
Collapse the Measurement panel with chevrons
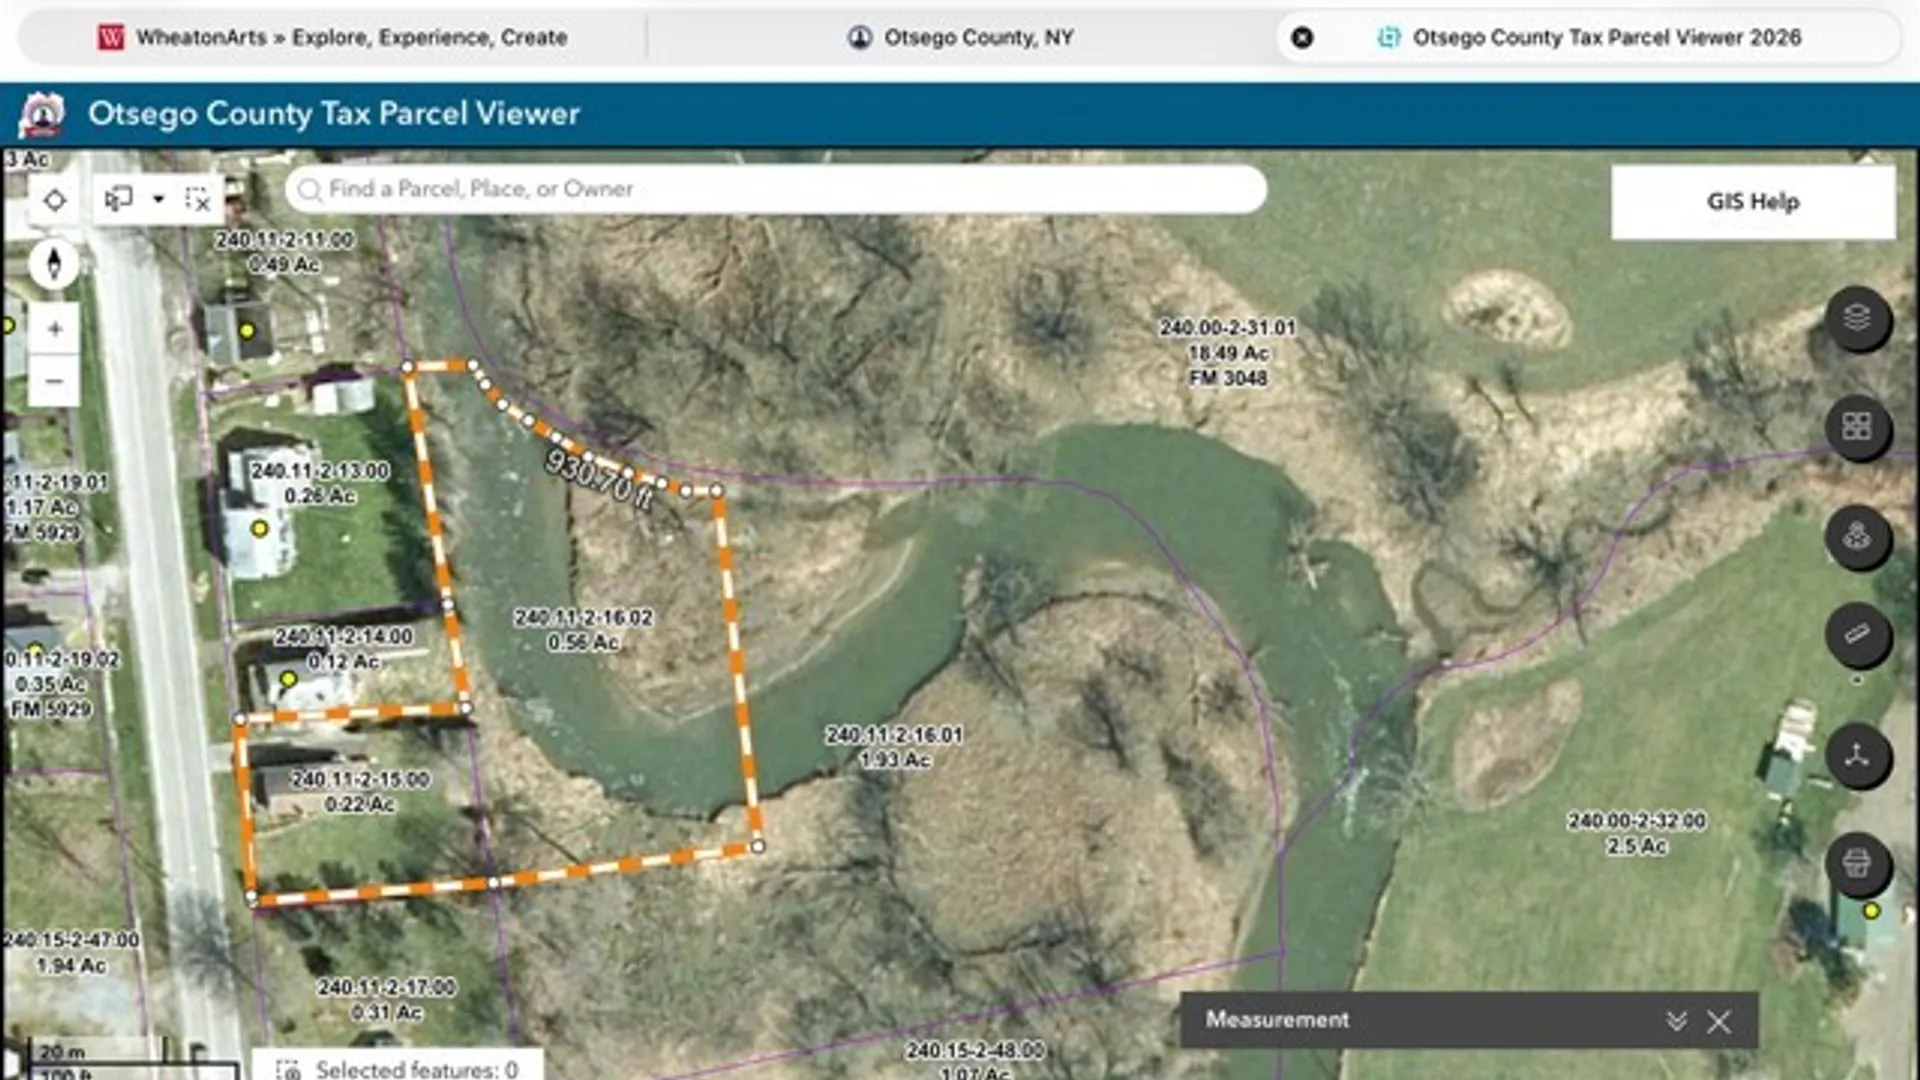click(1677, 1021)
